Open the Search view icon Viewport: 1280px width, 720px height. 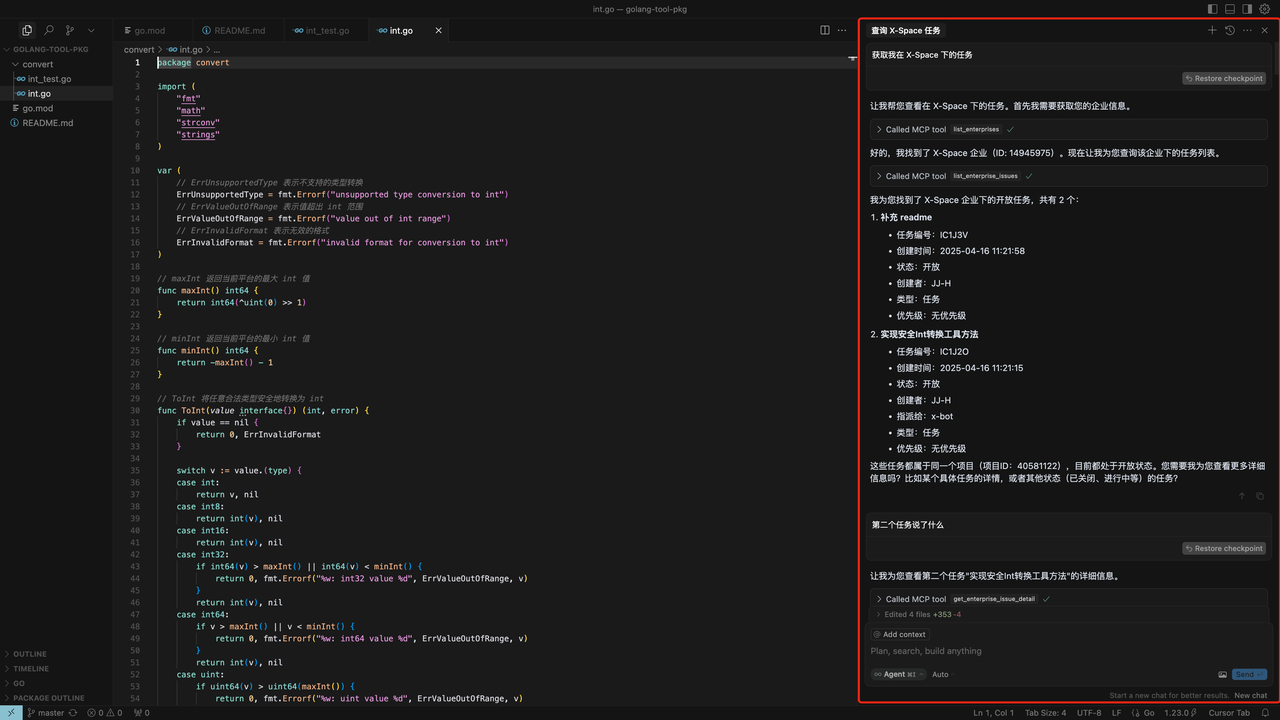49,31
